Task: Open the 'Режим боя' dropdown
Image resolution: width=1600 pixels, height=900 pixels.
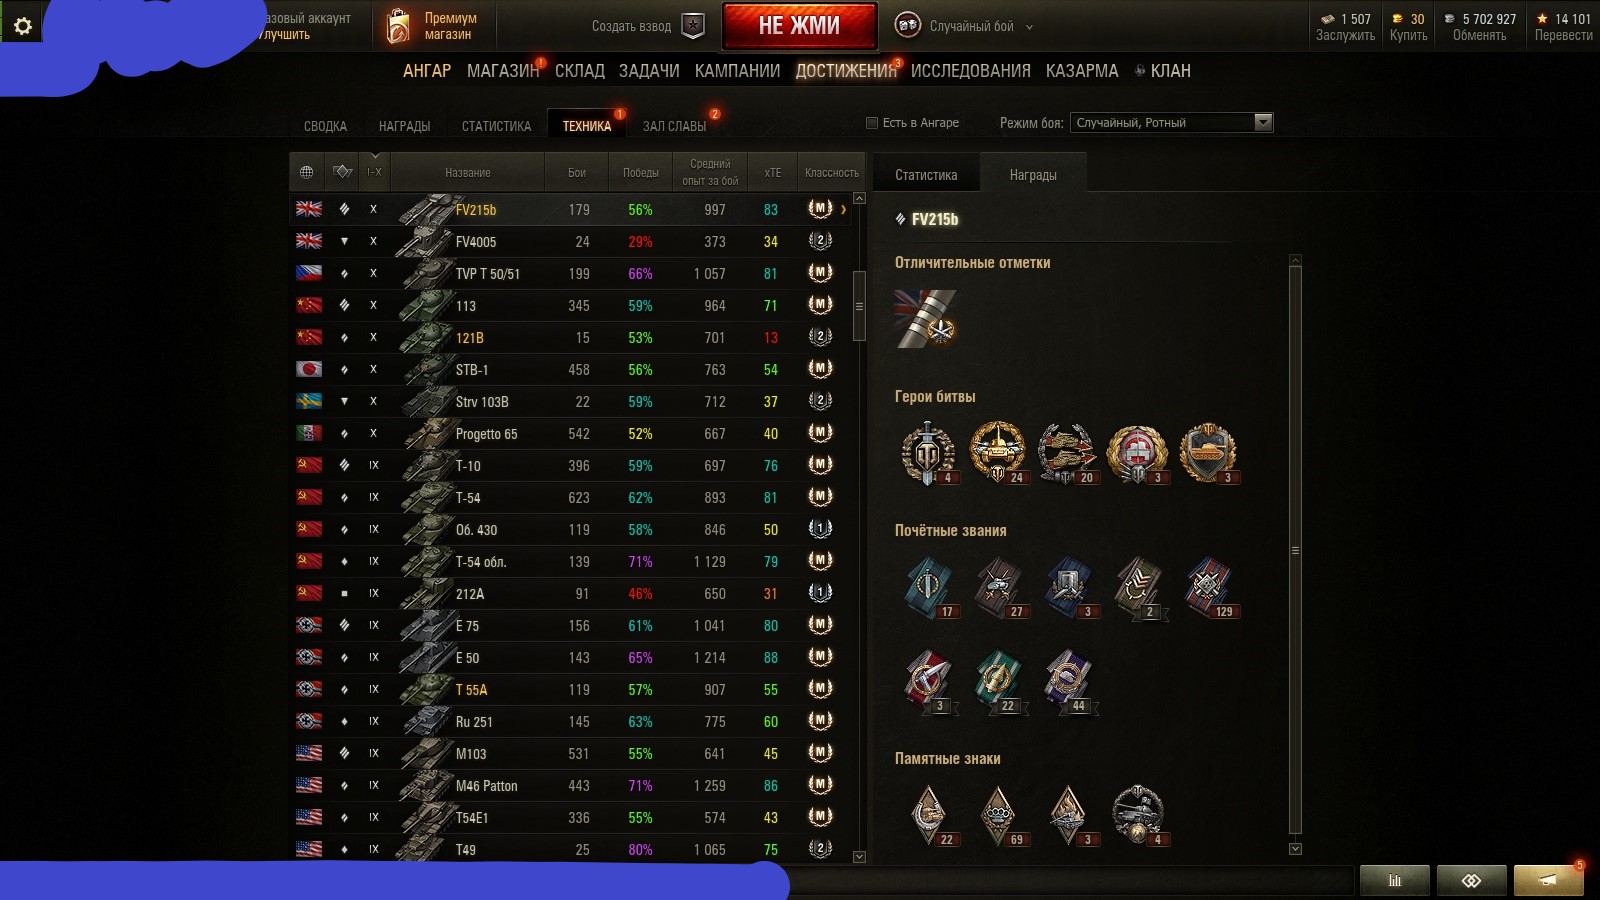Action: click(x=1170, y=123)
